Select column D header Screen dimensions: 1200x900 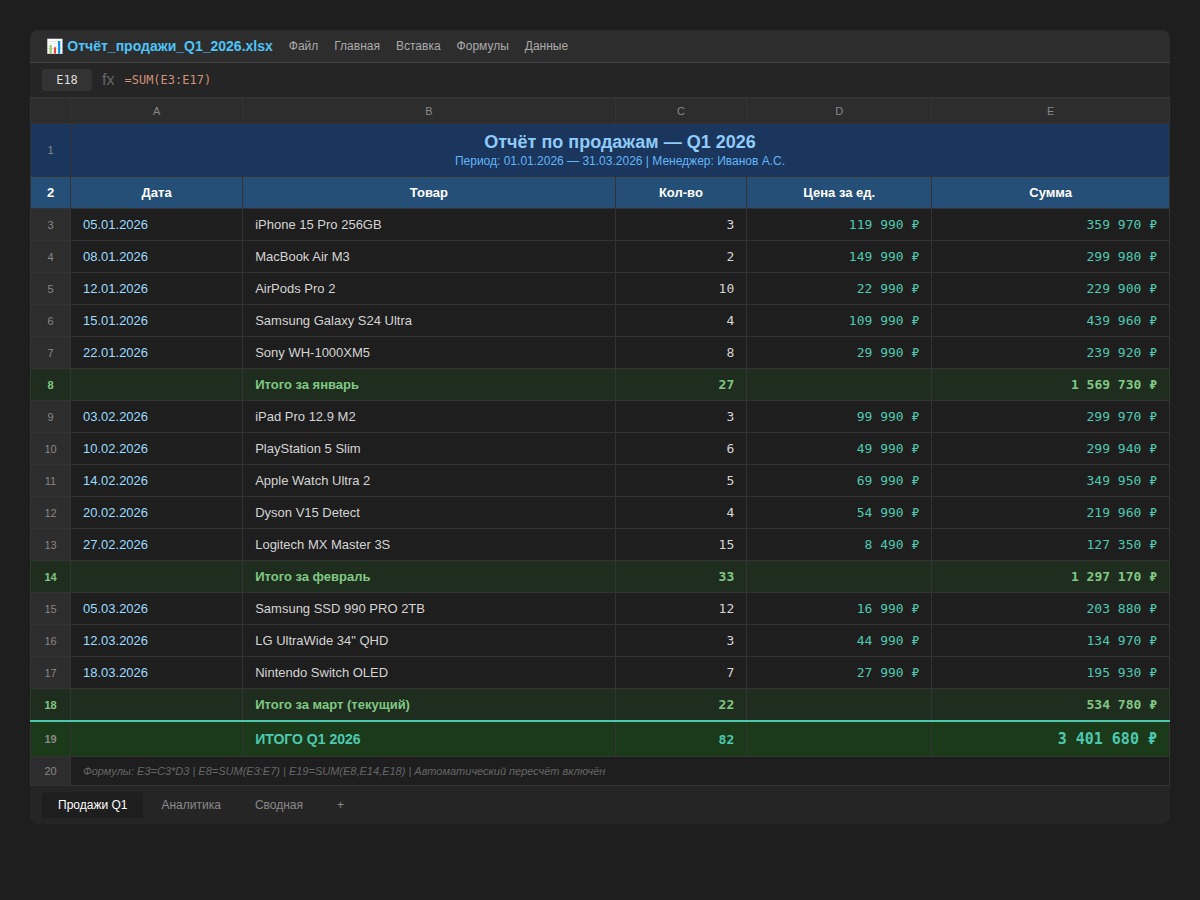839,111
